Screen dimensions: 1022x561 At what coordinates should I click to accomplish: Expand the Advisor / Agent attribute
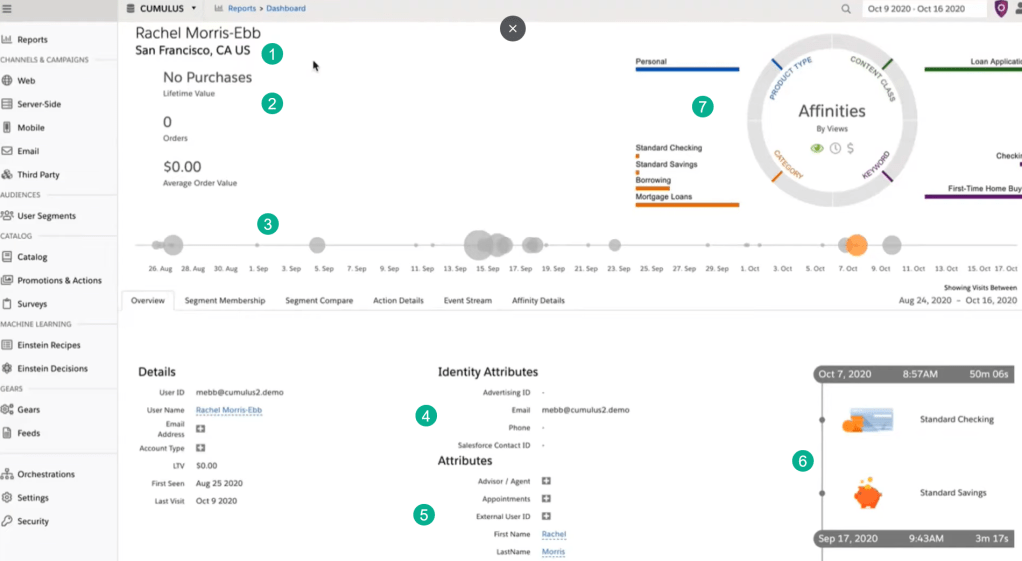[546, 481]
